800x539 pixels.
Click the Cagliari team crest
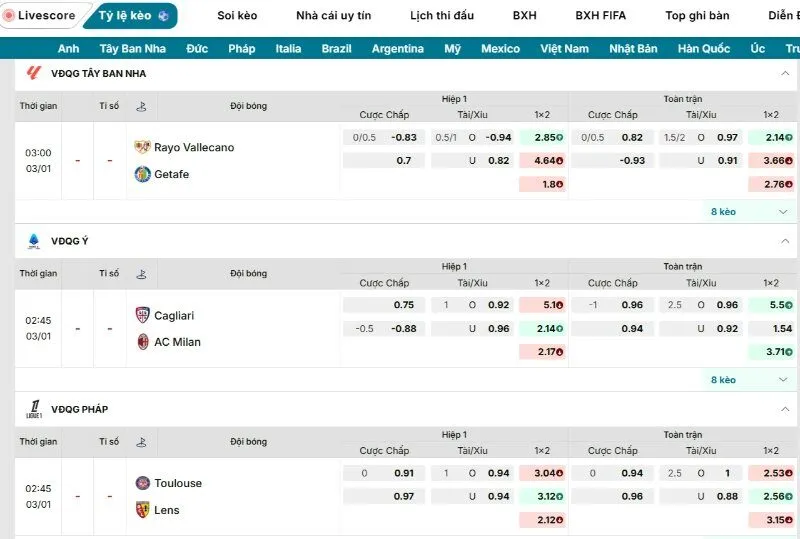(142, 315)
